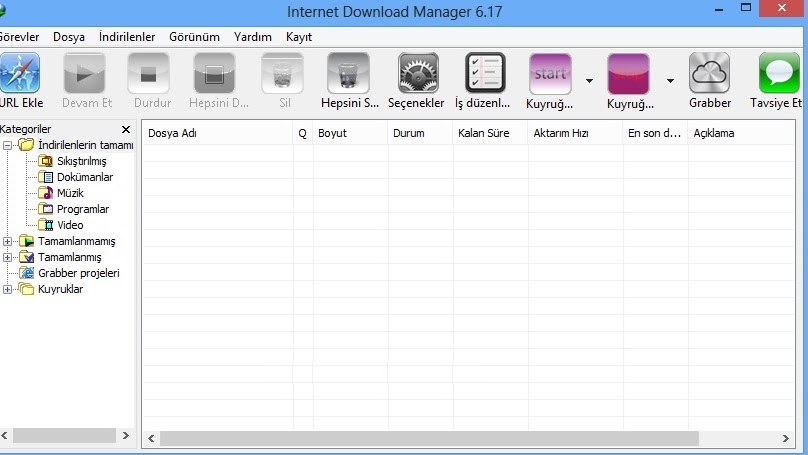Sort by Durum column header
Viewport: 808px width, 455px height.
pos(420,133)
